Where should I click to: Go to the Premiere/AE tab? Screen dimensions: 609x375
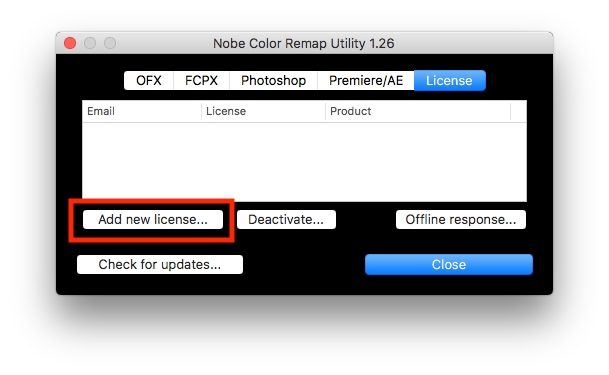(366, 80)
